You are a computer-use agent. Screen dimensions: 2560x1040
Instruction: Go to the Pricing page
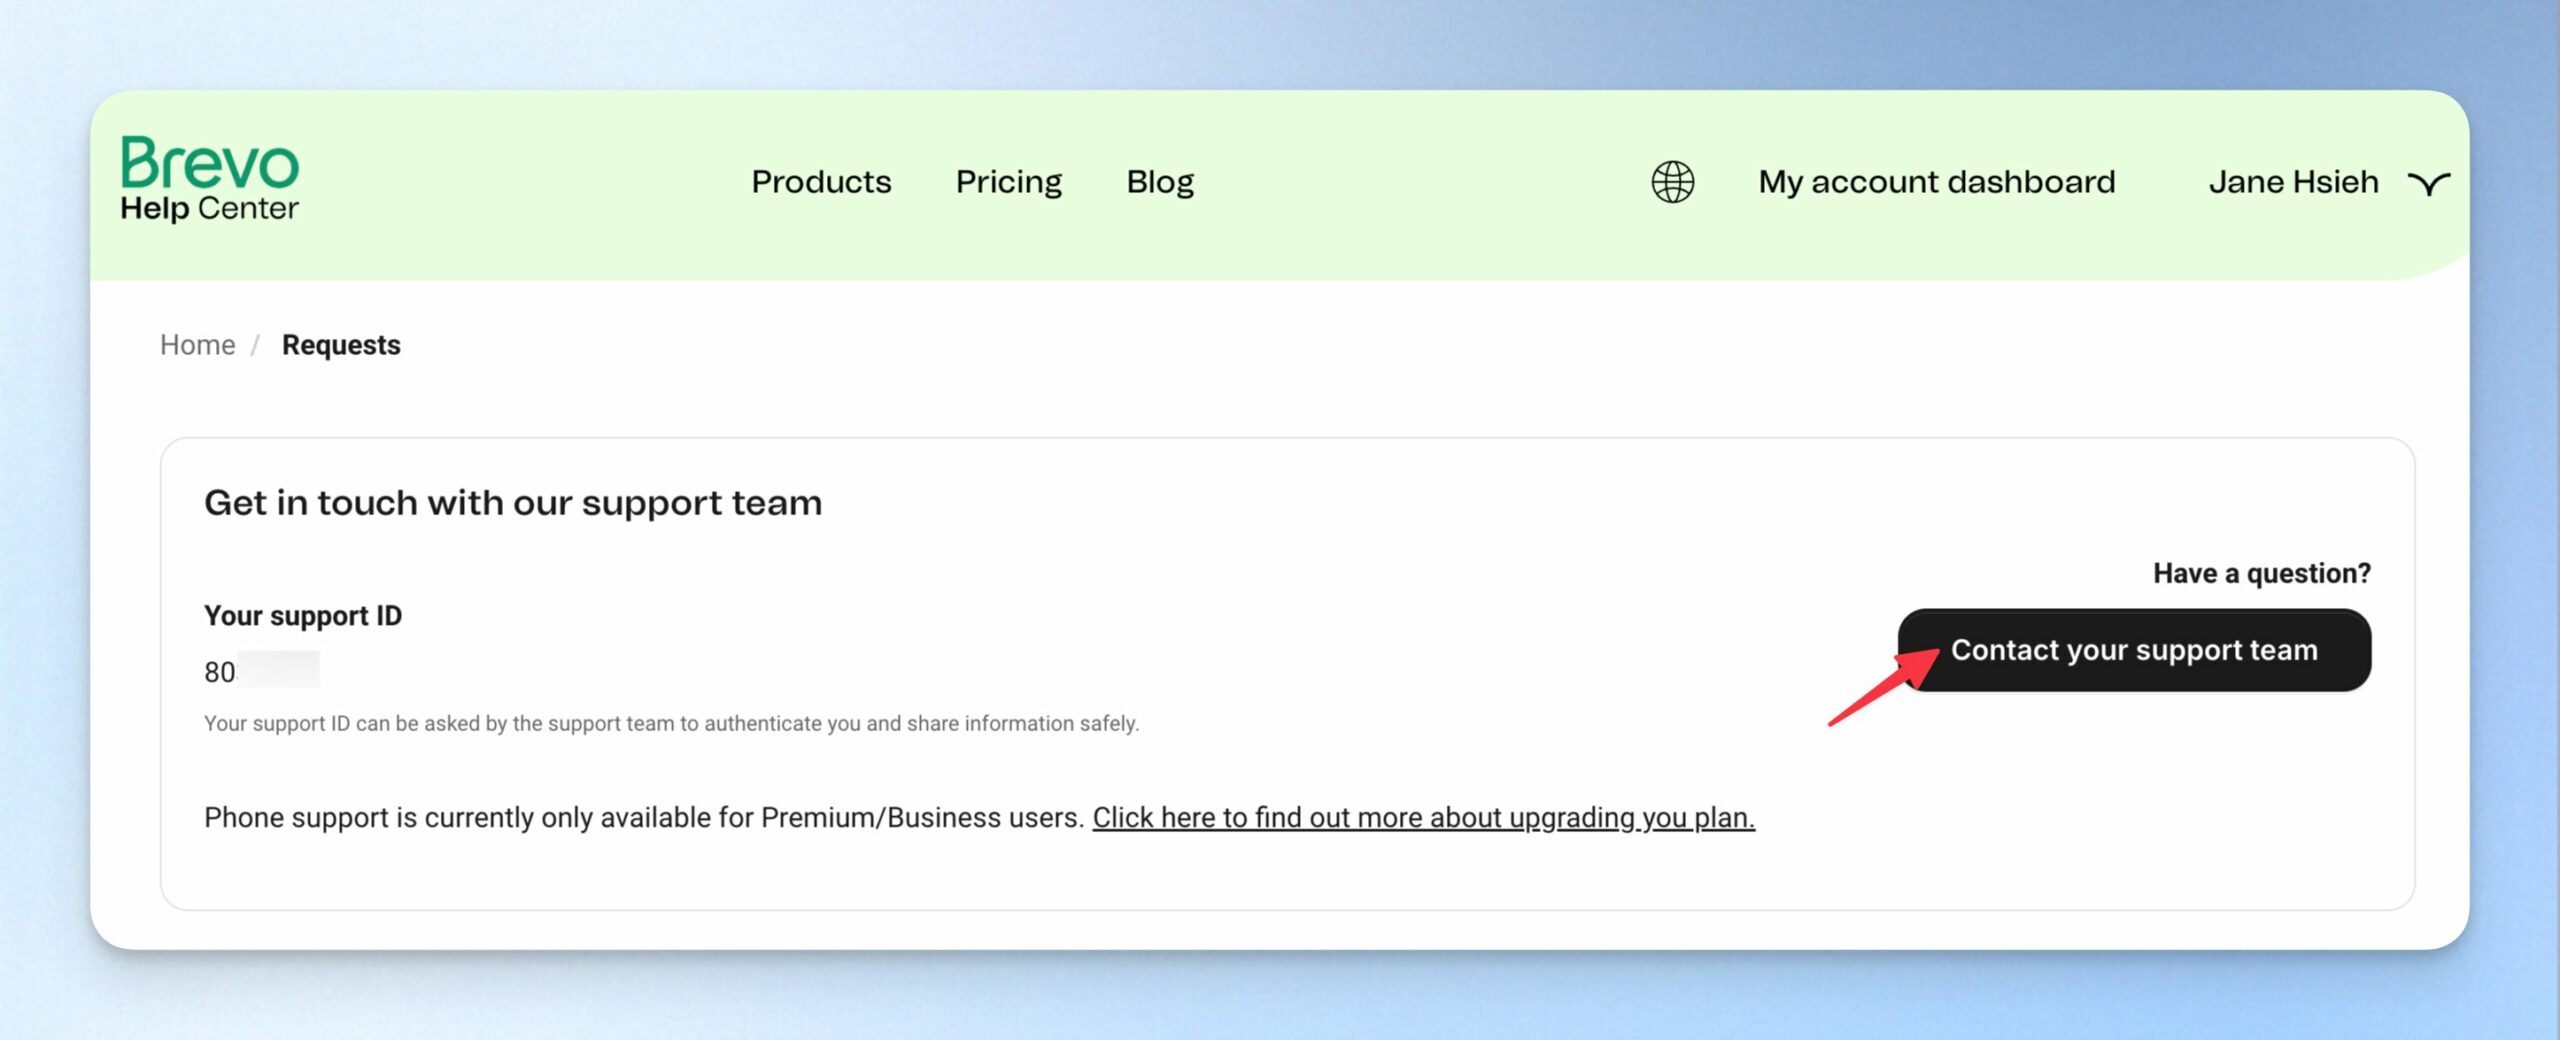[x=1008, y=182]
